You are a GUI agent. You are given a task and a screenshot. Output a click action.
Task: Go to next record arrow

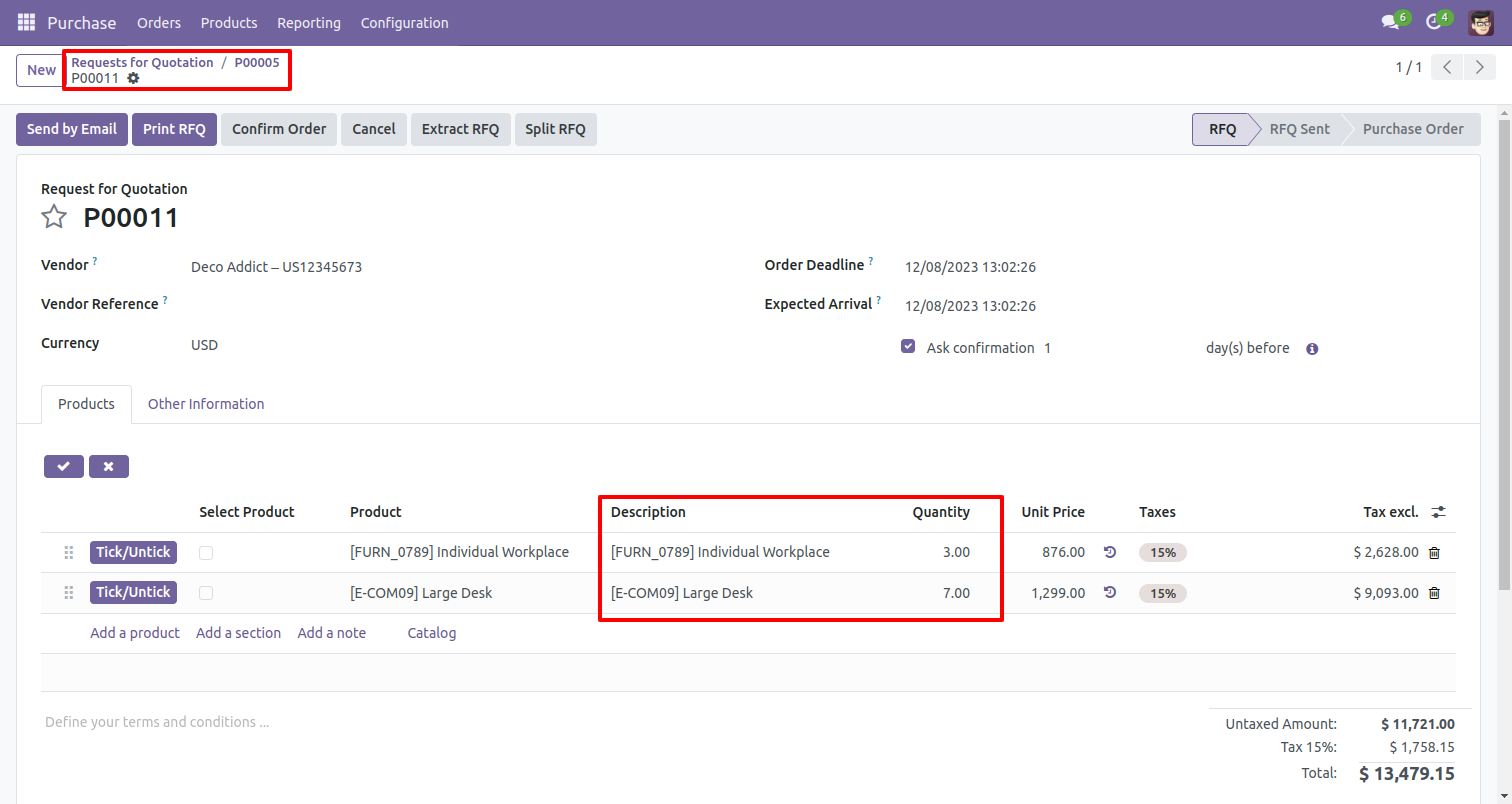click(1480, 68)
